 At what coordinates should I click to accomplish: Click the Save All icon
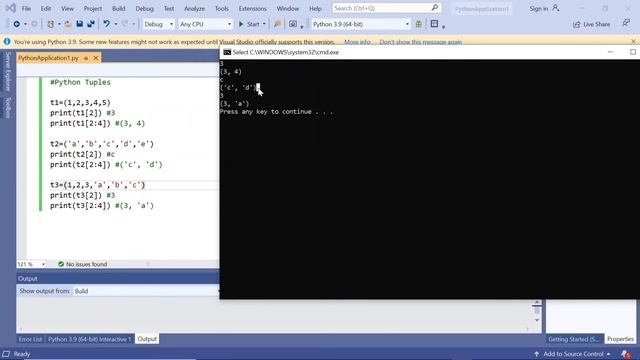coord(91,24)
